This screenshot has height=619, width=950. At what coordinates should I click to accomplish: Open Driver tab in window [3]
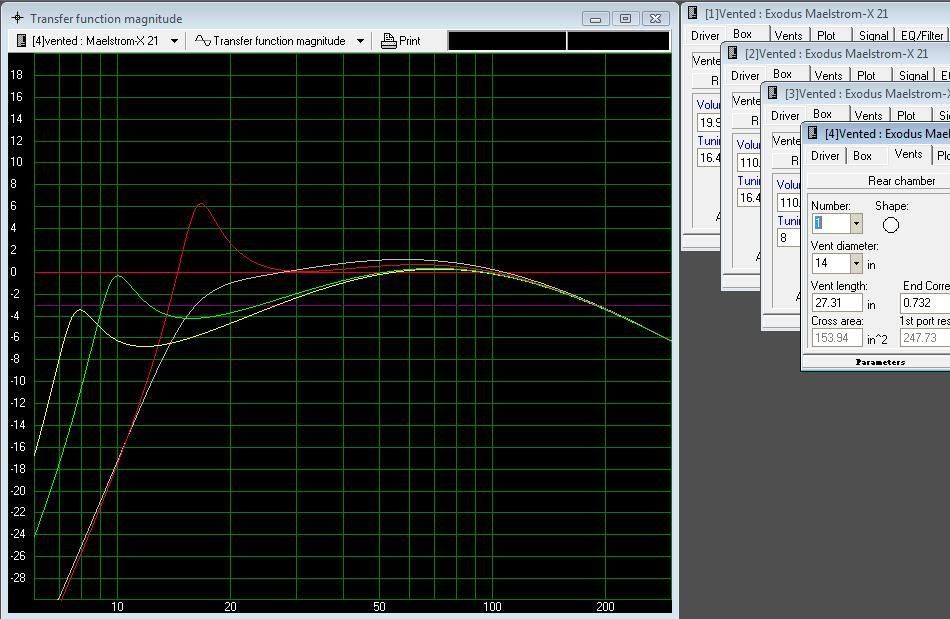[x=785, y=116]
